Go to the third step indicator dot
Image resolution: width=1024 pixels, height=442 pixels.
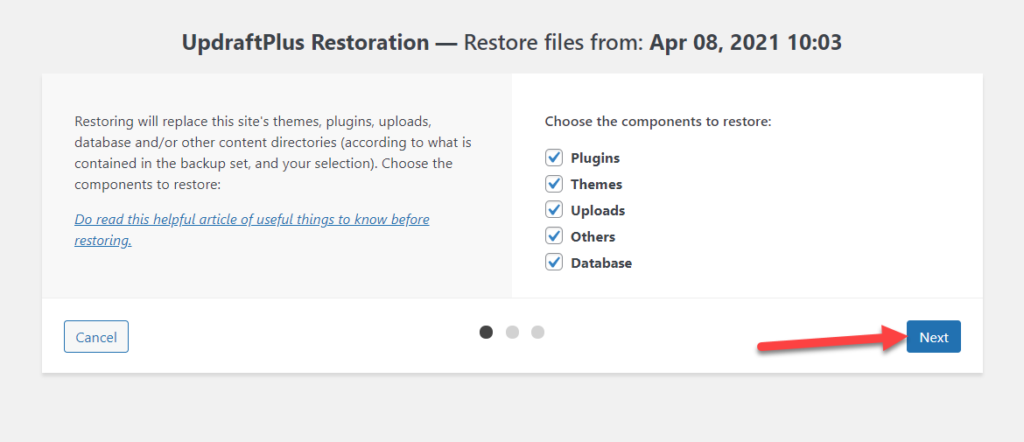tap(537, 332)
